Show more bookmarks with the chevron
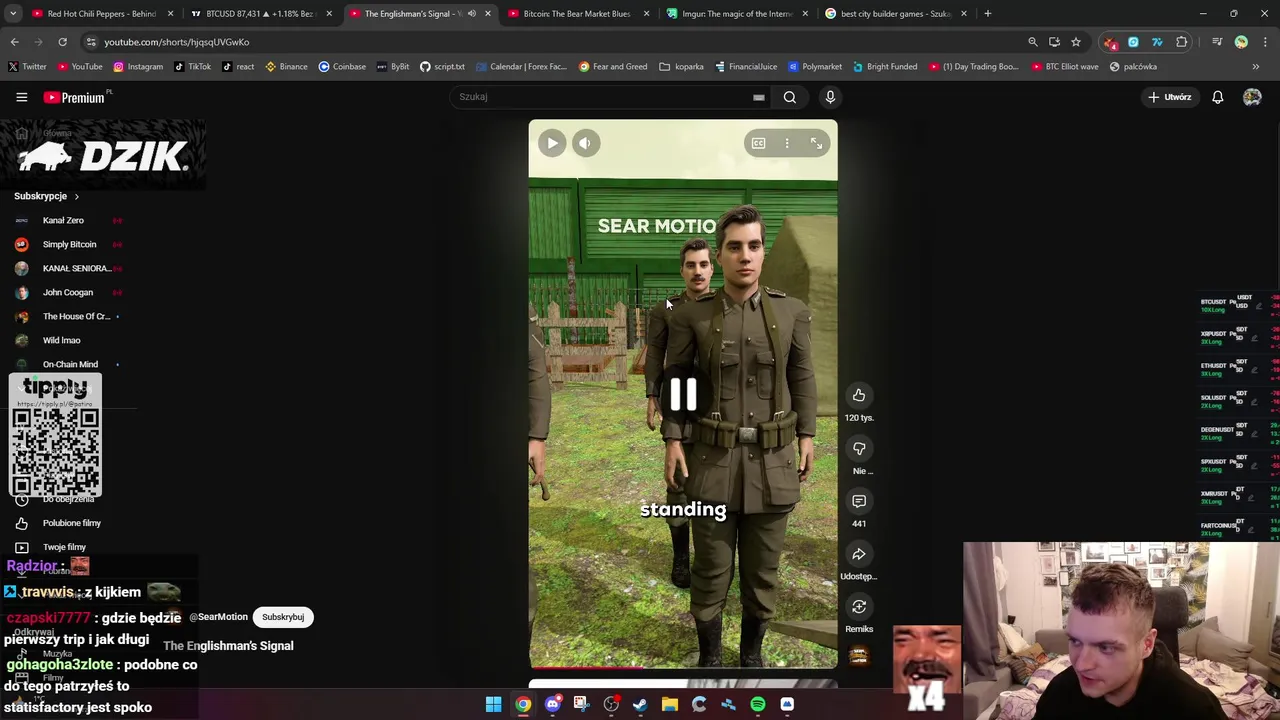This screenshot has height=720, width=1280. 1256,67
